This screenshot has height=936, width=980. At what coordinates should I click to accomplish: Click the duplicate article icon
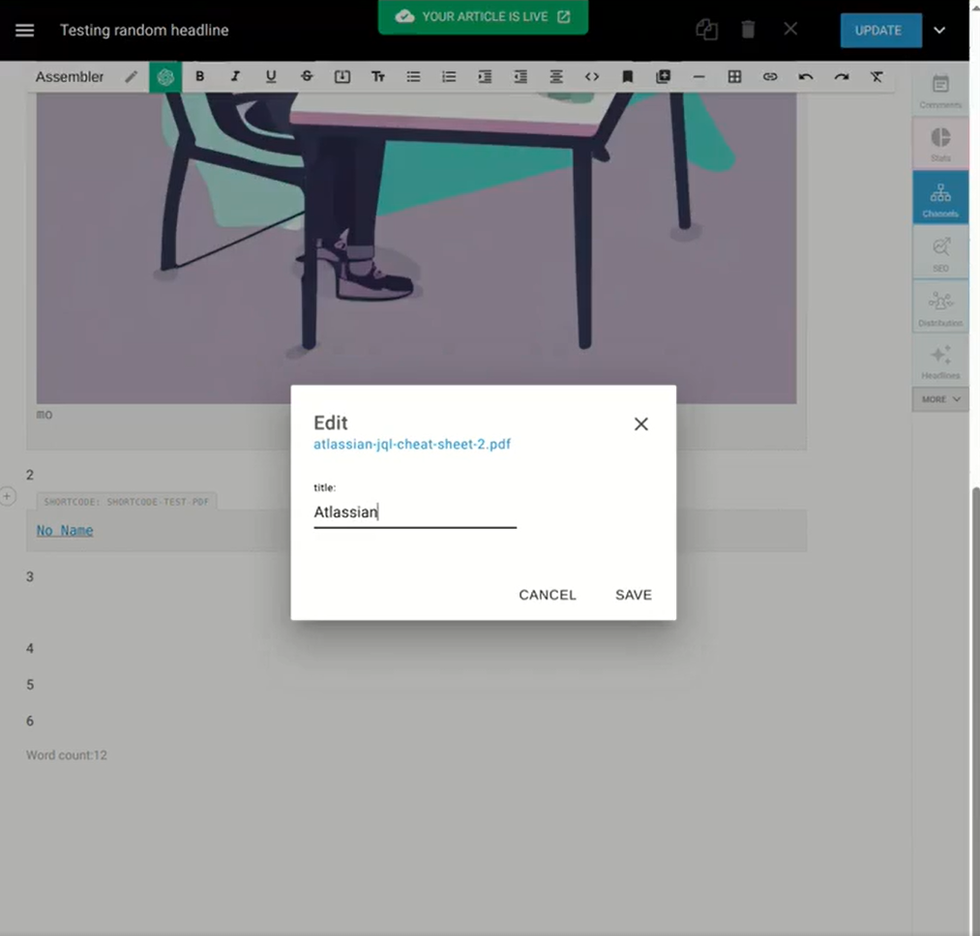pos(707,30)
